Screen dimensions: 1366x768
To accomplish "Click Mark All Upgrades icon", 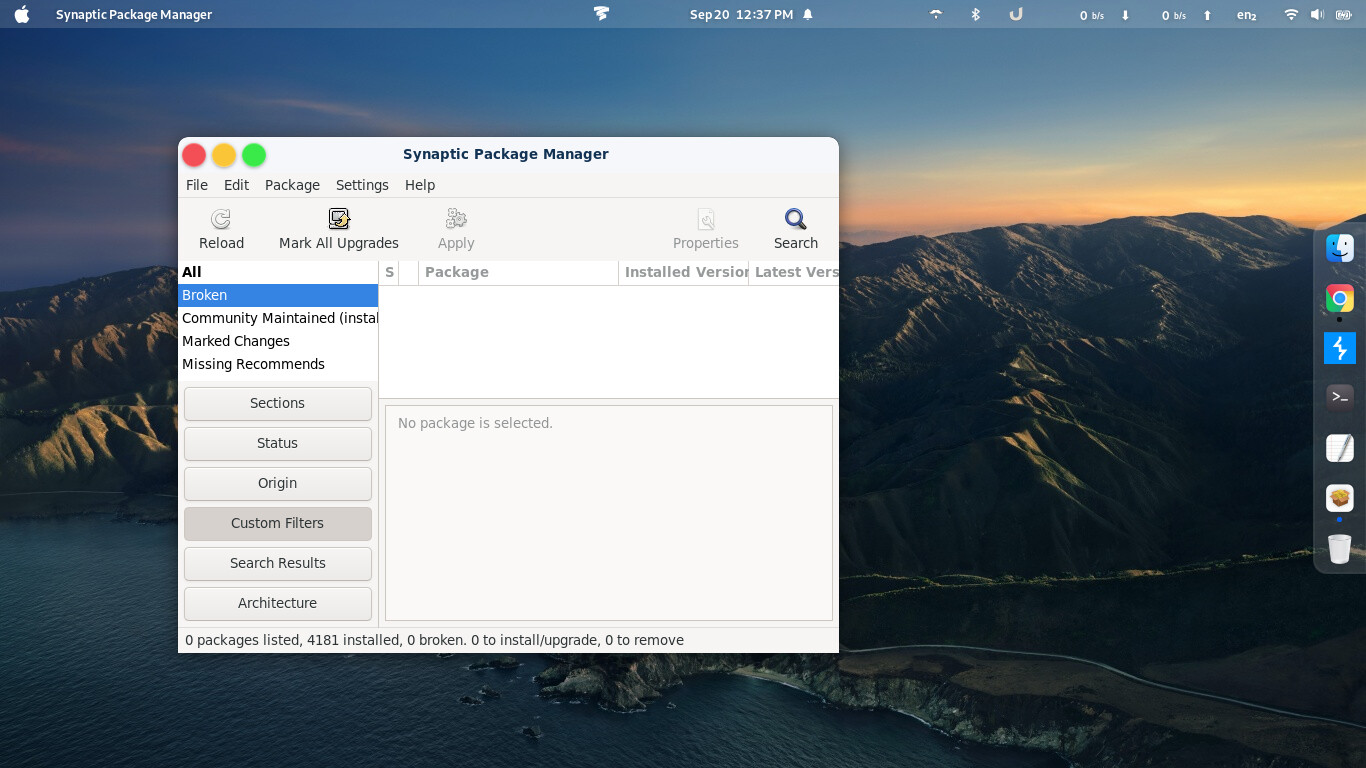I will point(339,219).
